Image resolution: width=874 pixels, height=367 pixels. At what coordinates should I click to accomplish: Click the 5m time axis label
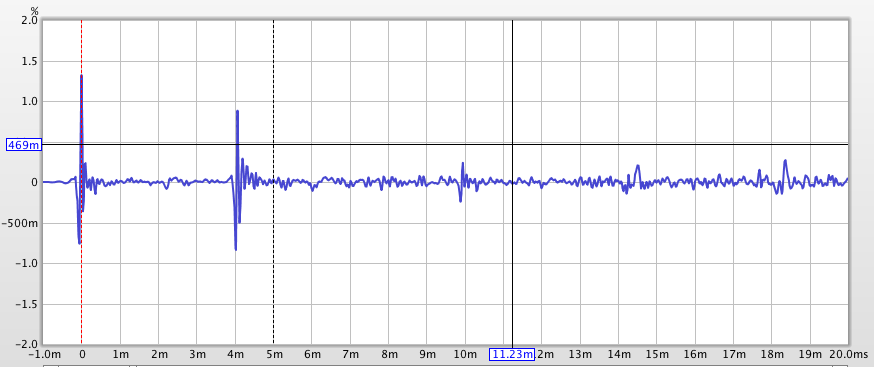(274, 355)
